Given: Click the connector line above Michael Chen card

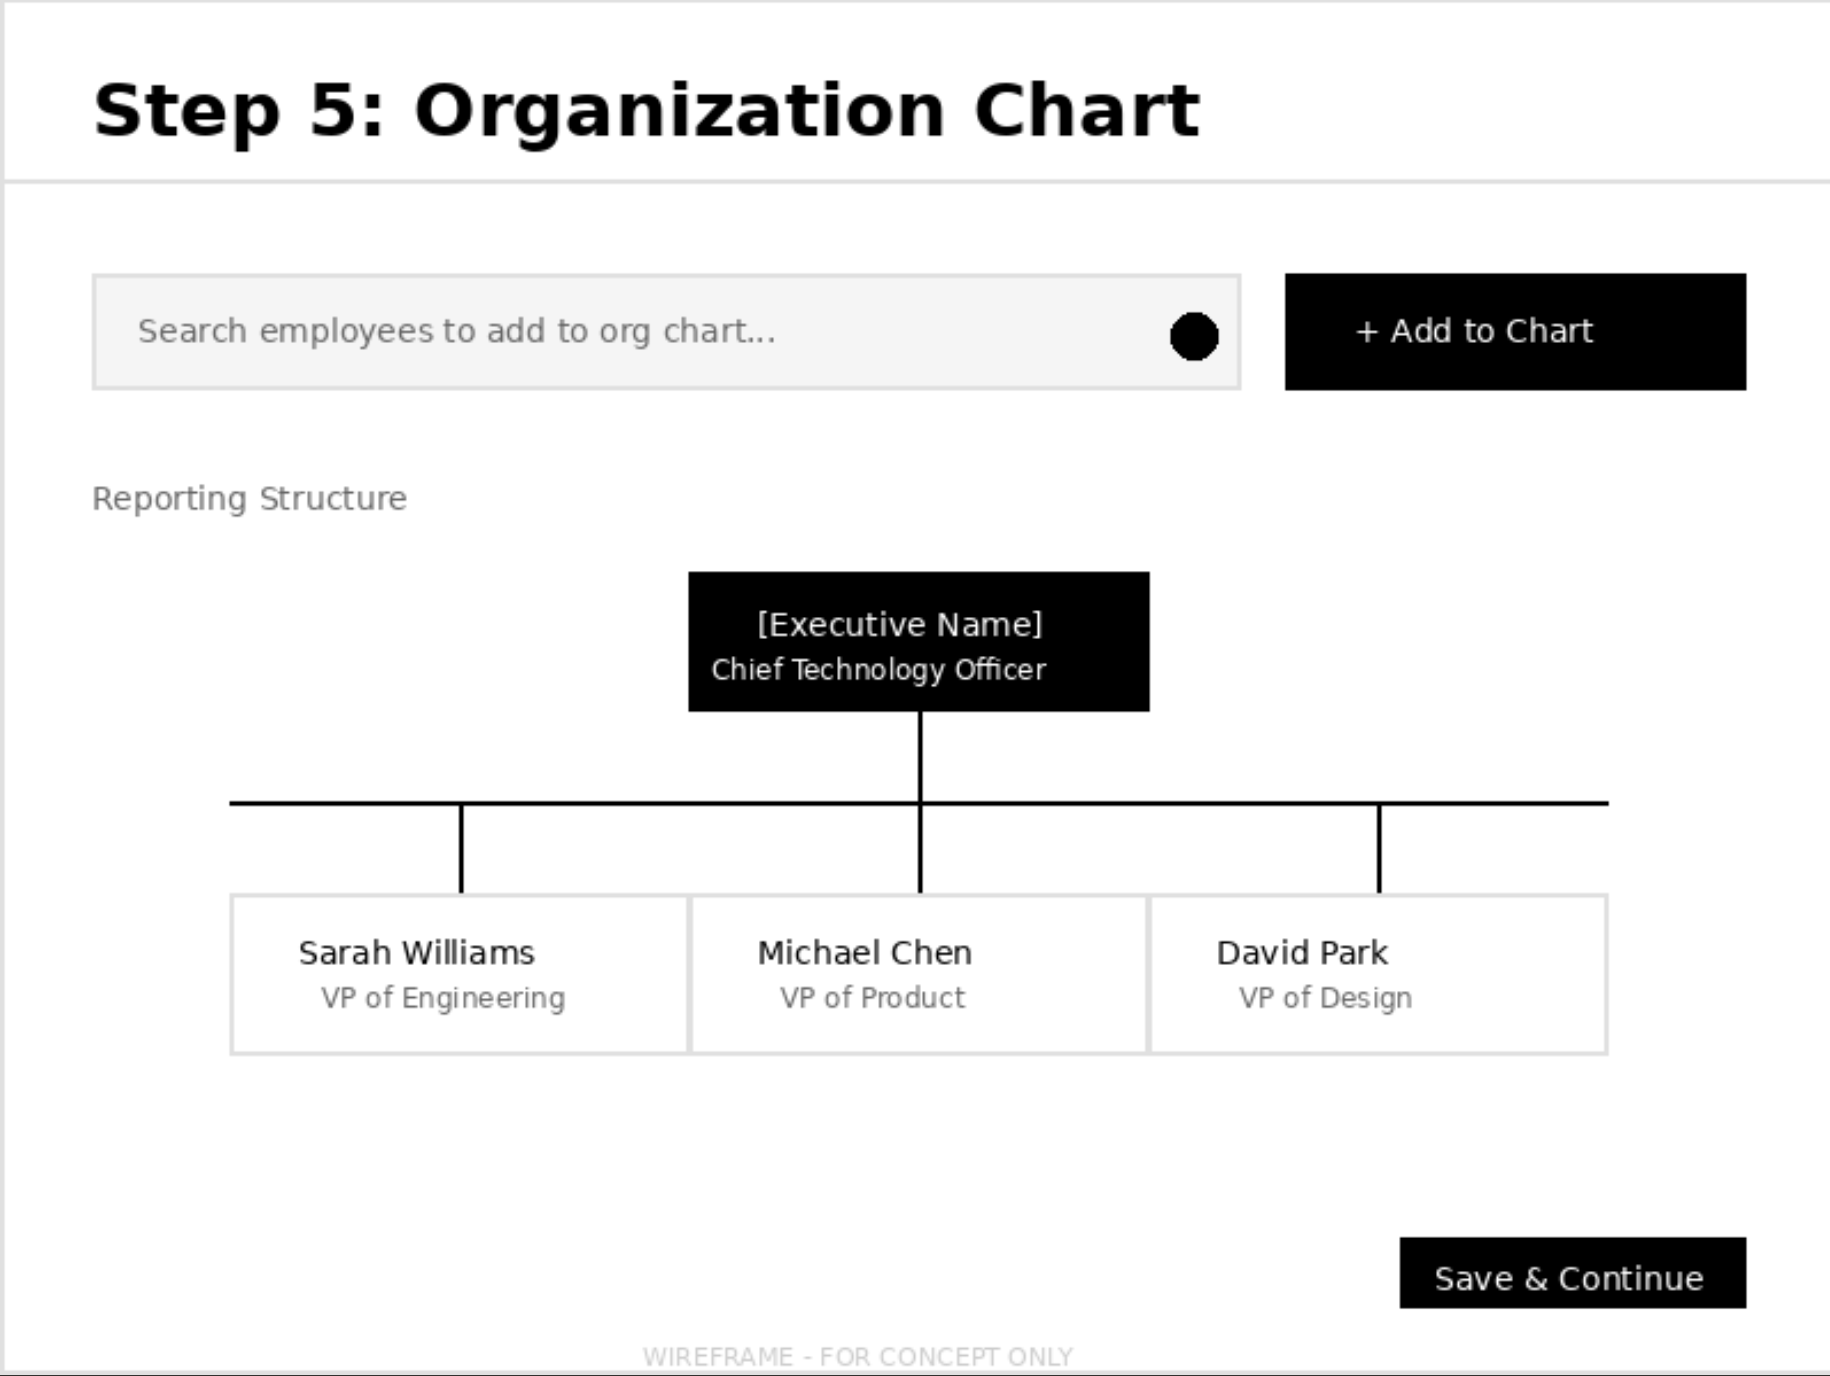Looking at the screenshot, I should [920, 850].
